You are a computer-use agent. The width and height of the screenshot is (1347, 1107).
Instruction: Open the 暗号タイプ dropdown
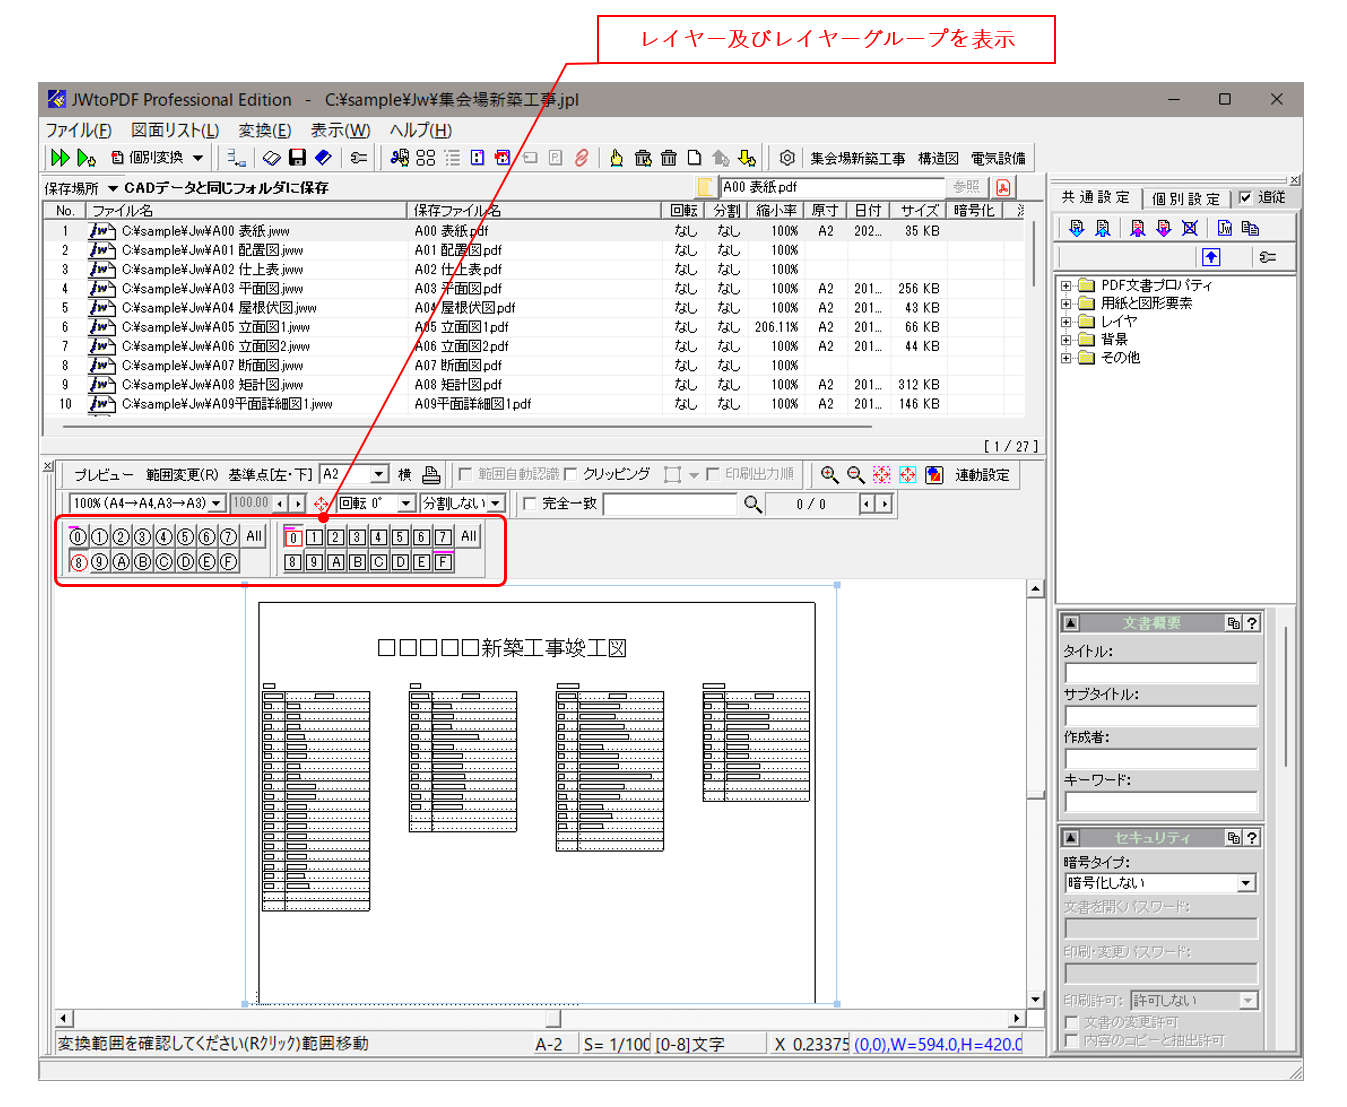(x=1246, y=883)
